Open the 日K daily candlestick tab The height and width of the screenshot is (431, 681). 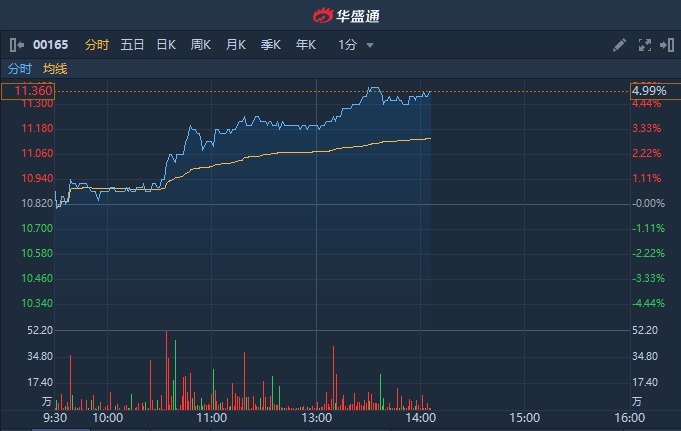(166, 45)
